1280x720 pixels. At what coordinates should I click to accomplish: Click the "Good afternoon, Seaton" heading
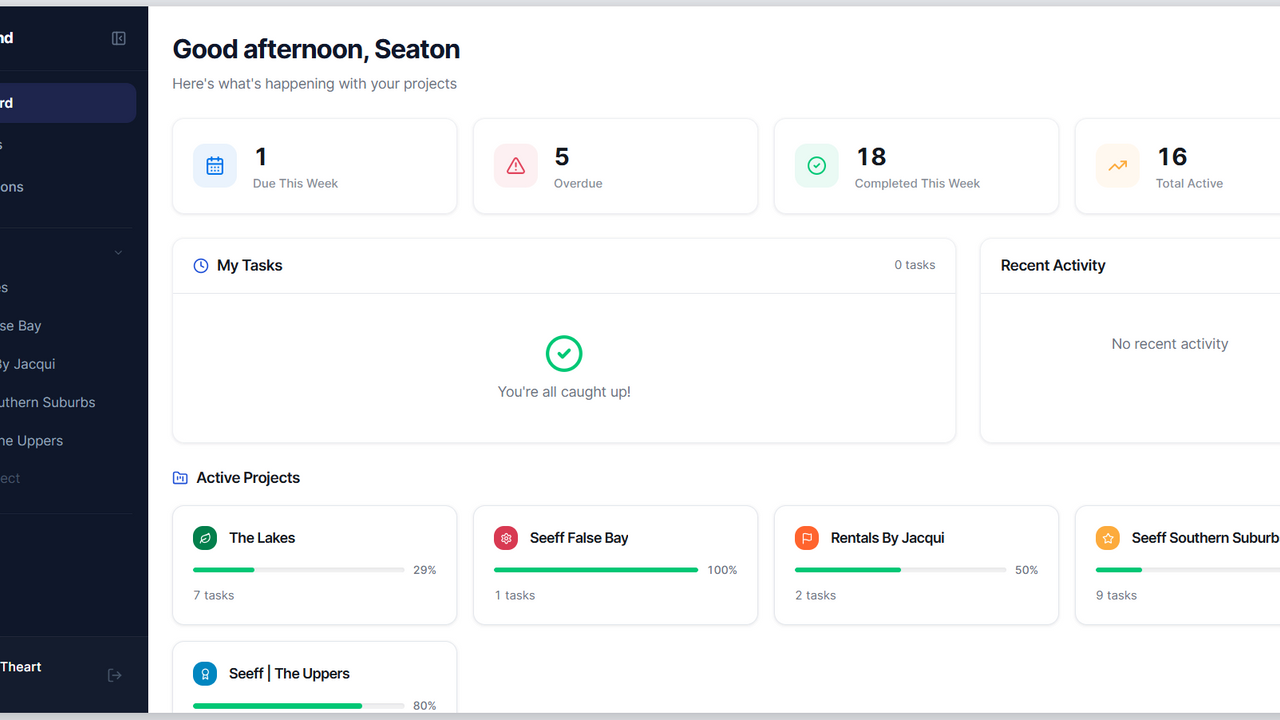pyautogui.click(x=316, y=49)
